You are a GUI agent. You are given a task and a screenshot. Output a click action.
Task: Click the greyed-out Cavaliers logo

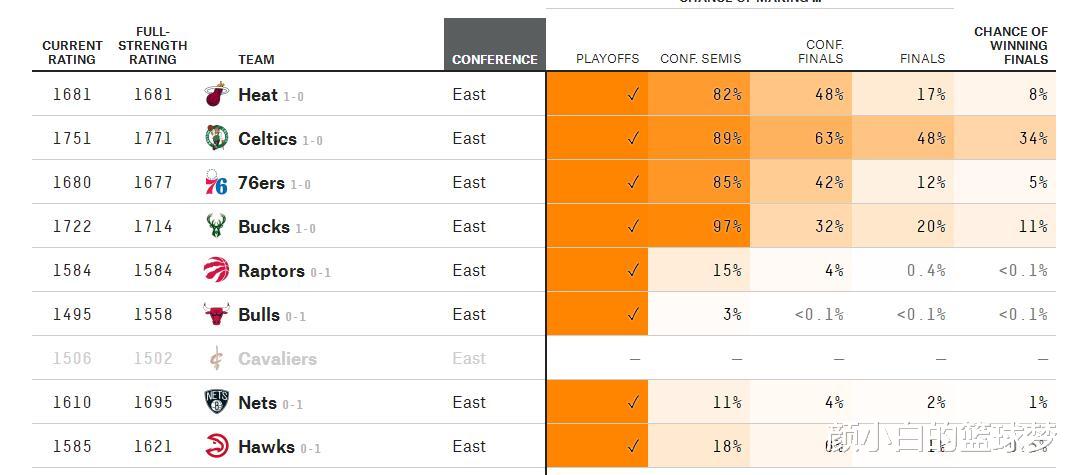(216, 358)
